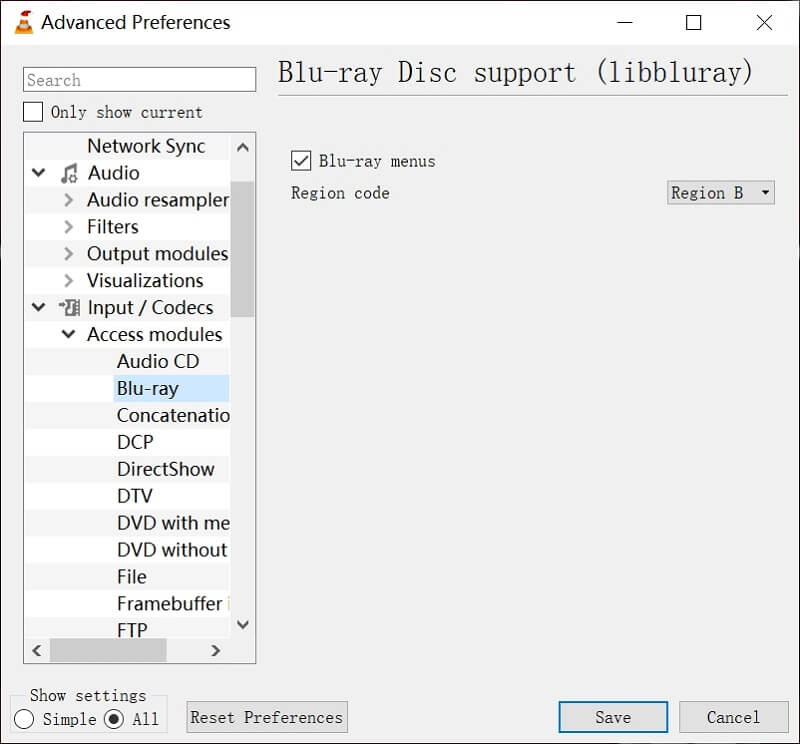Screen dimensions: 800x744
Task: Select Network Sync in the tree
Action: coord(146,146)
